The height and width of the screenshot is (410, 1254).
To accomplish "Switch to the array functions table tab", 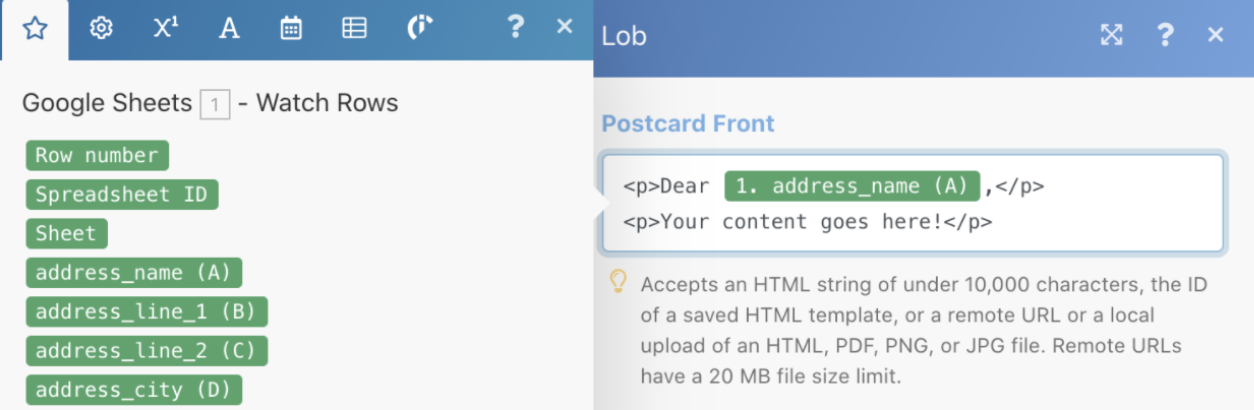I will click(x=354, y=29).
